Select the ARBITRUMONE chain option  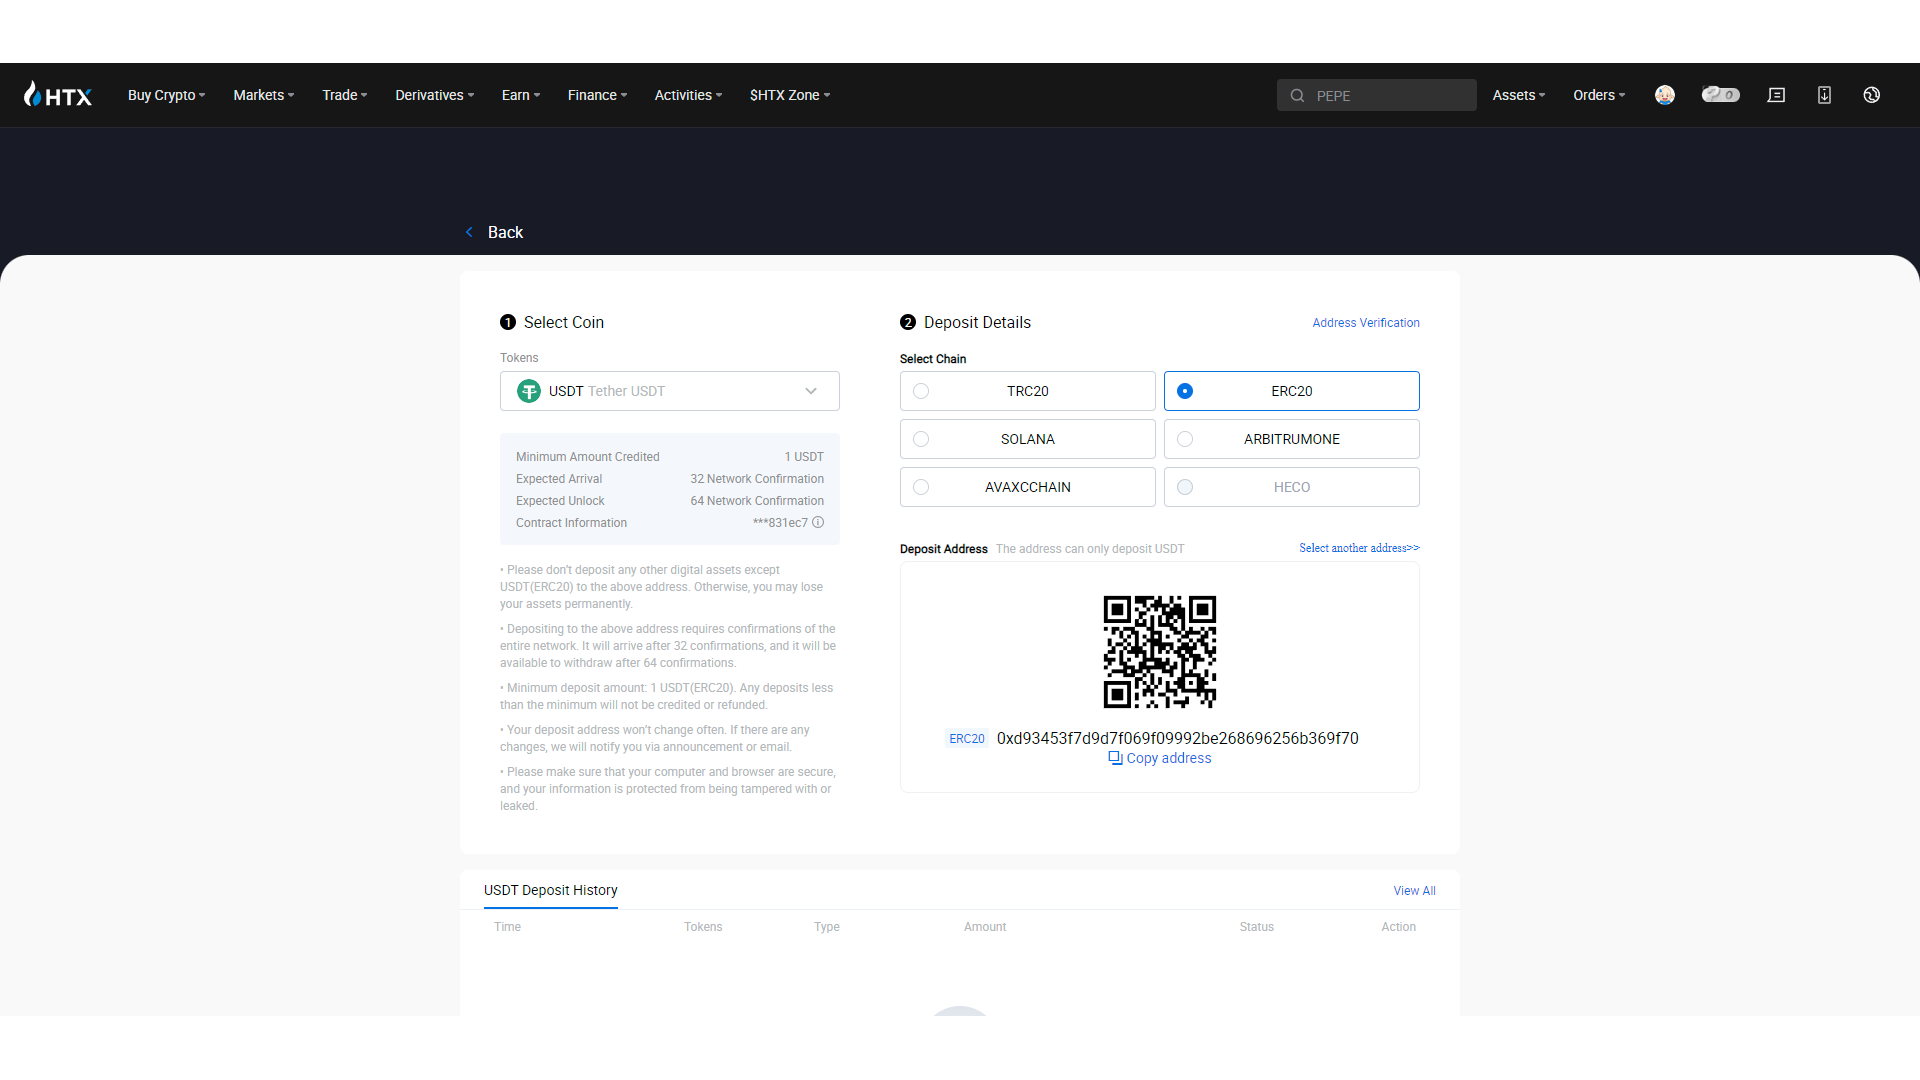click(1292, 439)
